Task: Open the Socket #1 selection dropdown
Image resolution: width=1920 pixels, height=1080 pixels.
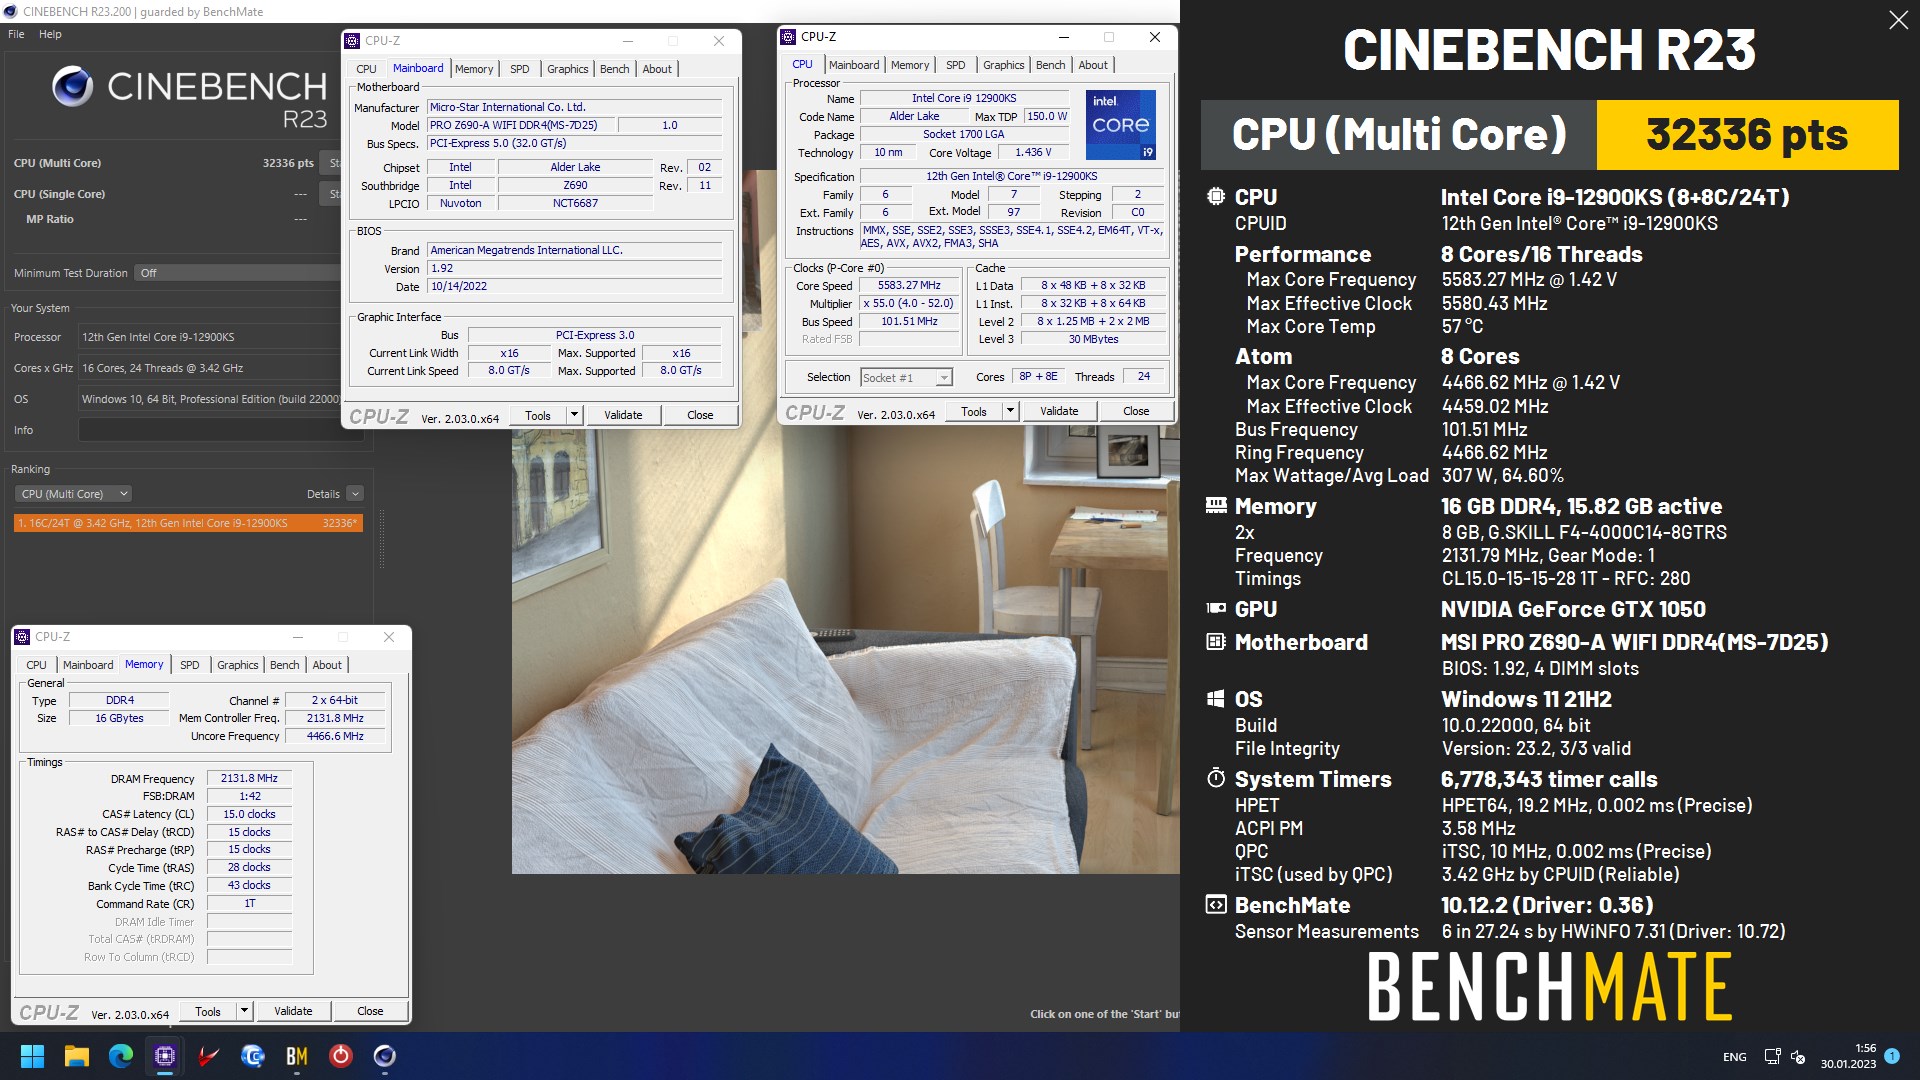Action: click(906, 377)
